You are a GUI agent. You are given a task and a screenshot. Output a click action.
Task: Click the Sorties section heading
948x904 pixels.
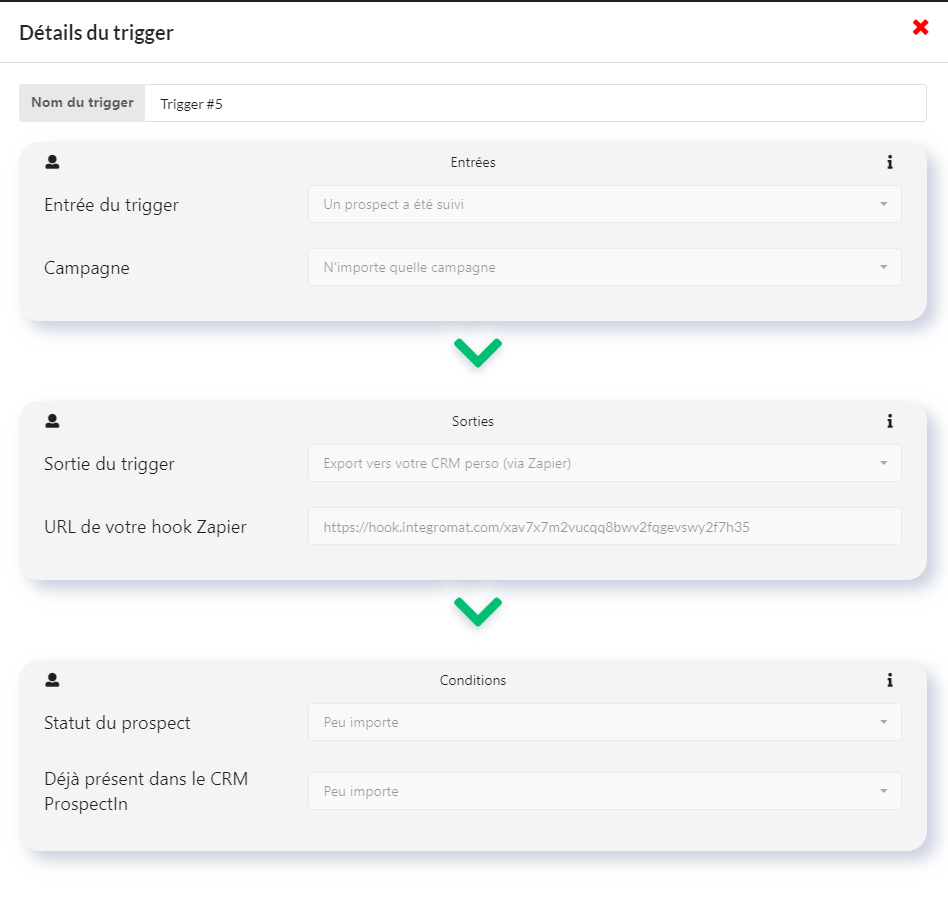coord(473,421)
